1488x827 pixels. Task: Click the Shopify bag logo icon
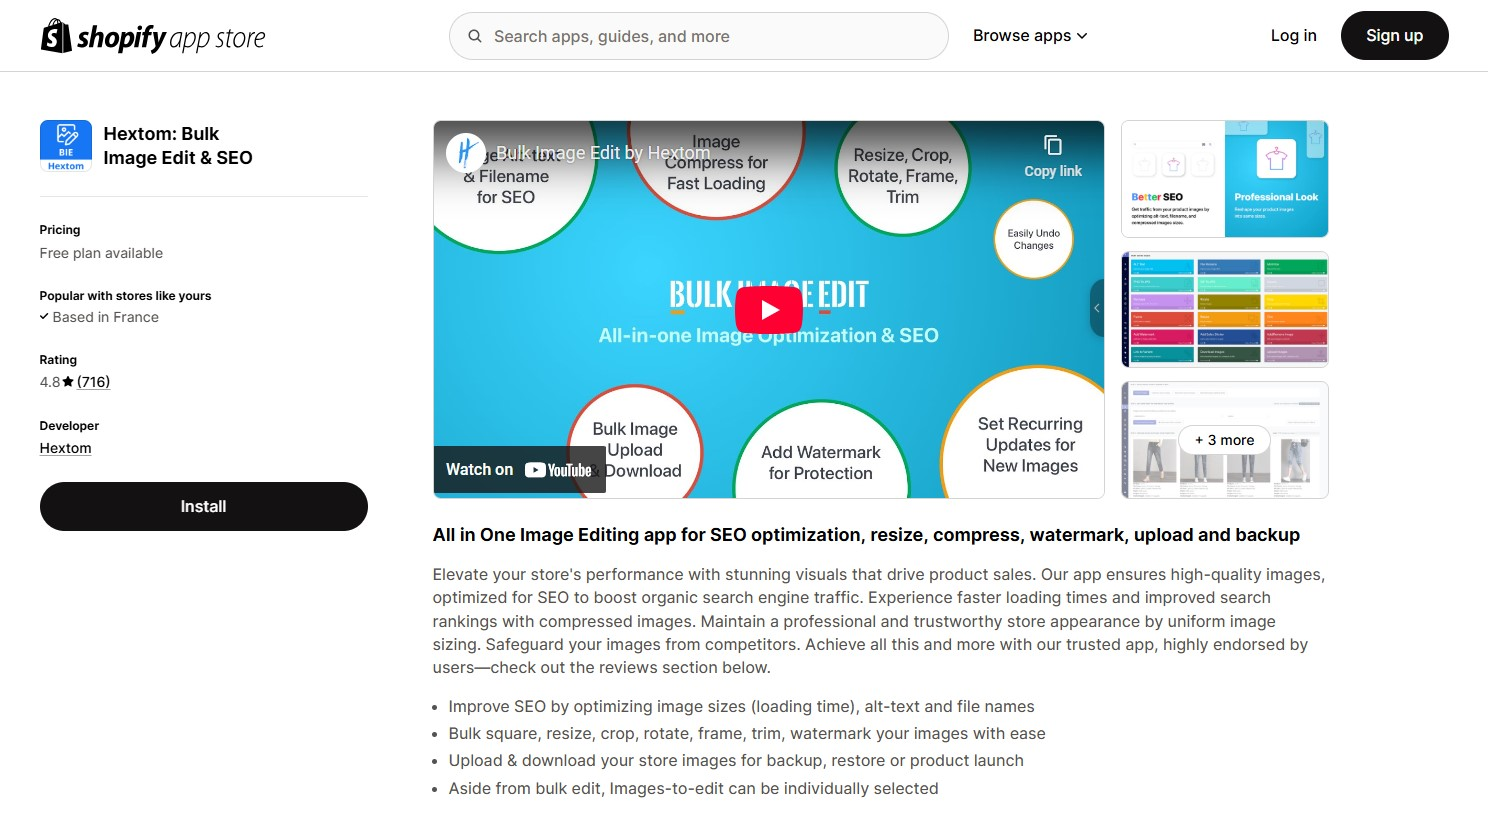point(56,36)
